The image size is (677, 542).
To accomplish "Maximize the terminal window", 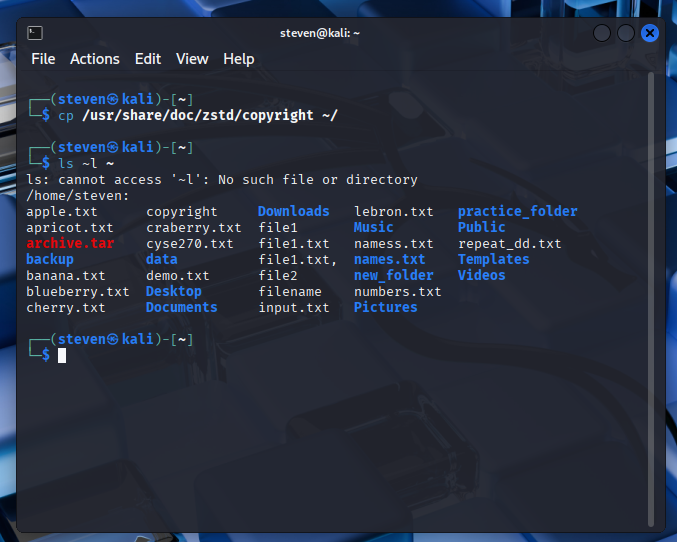I will coord(626,33).
